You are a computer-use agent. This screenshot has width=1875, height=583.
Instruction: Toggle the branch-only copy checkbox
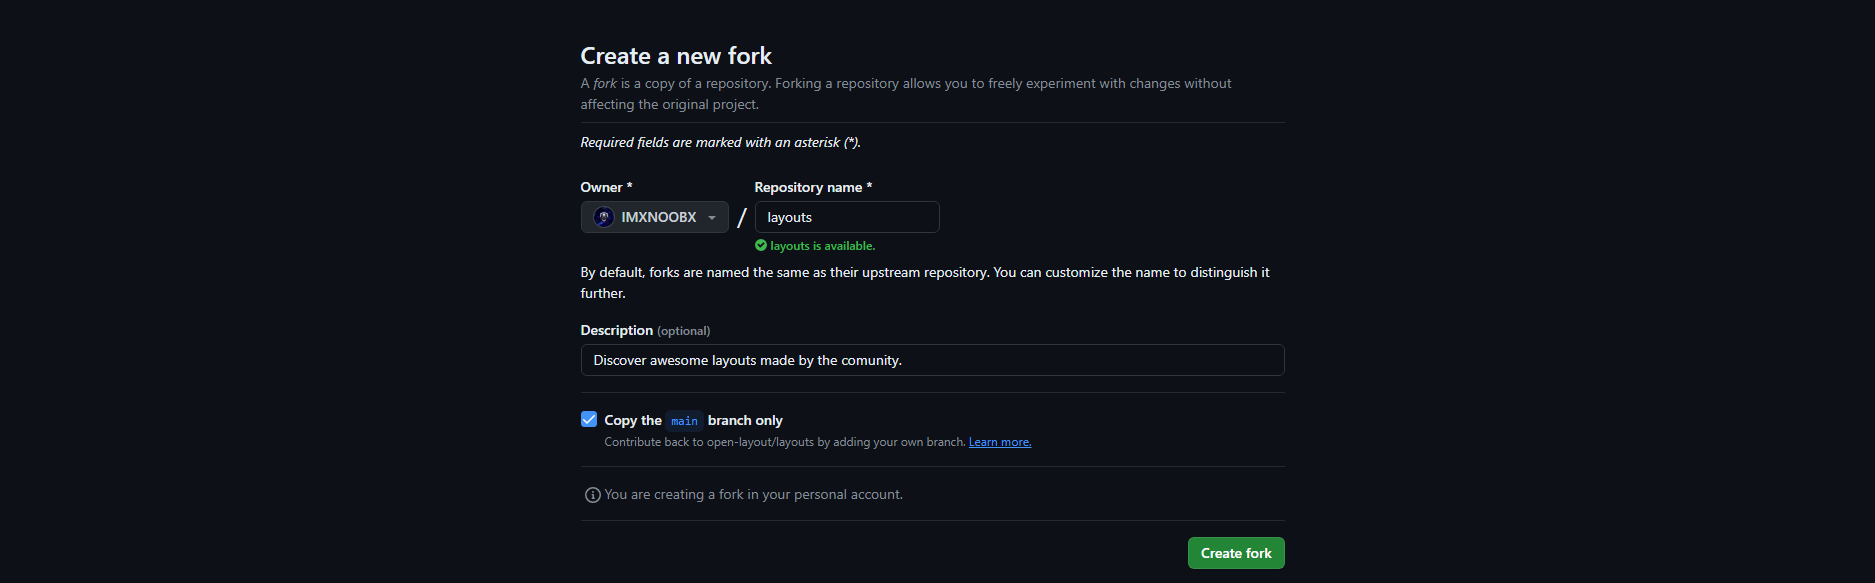(589, 419)
